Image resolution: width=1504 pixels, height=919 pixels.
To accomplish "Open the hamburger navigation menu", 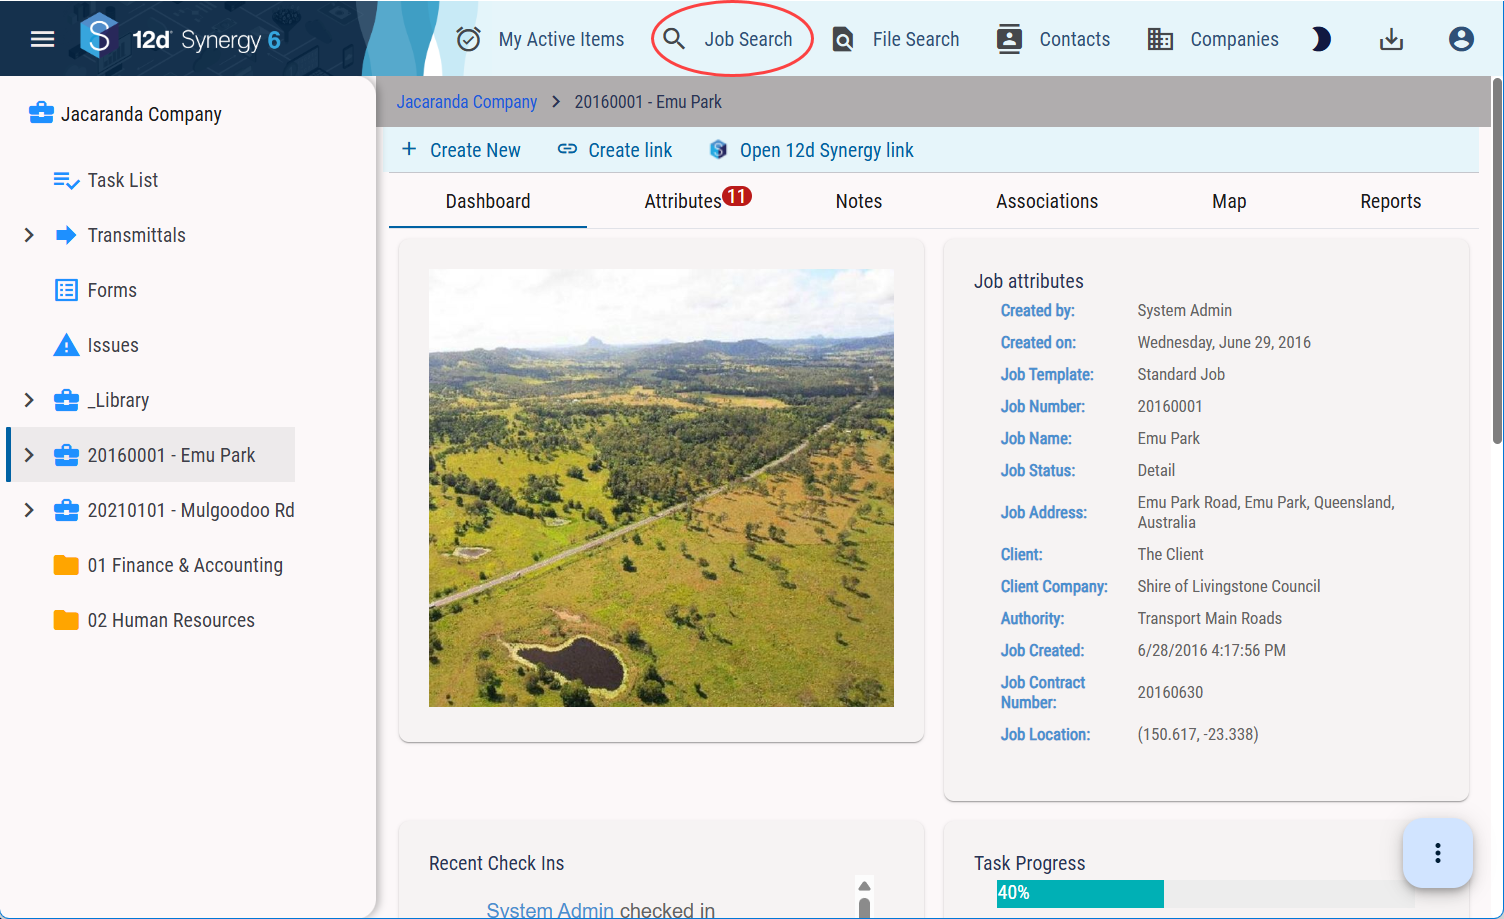I will 42,39.
